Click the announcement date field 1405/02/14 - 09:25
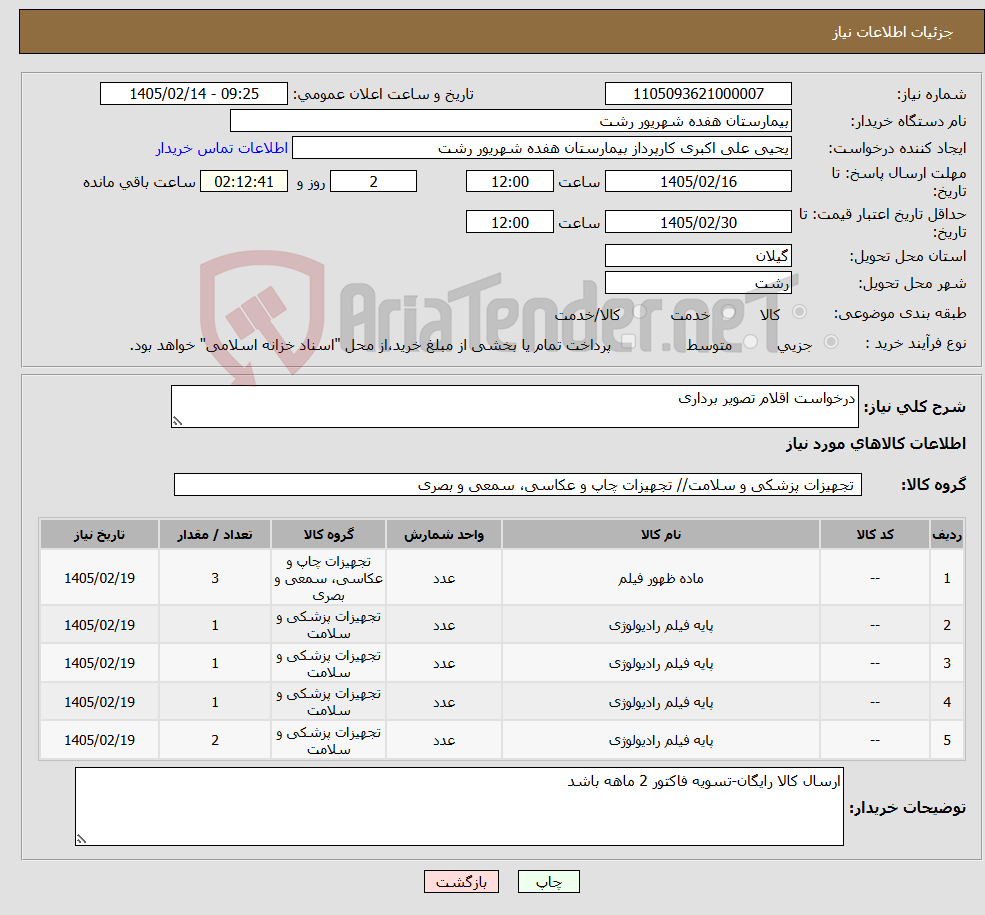Screen dimensions: 985x915 point(193,94)
